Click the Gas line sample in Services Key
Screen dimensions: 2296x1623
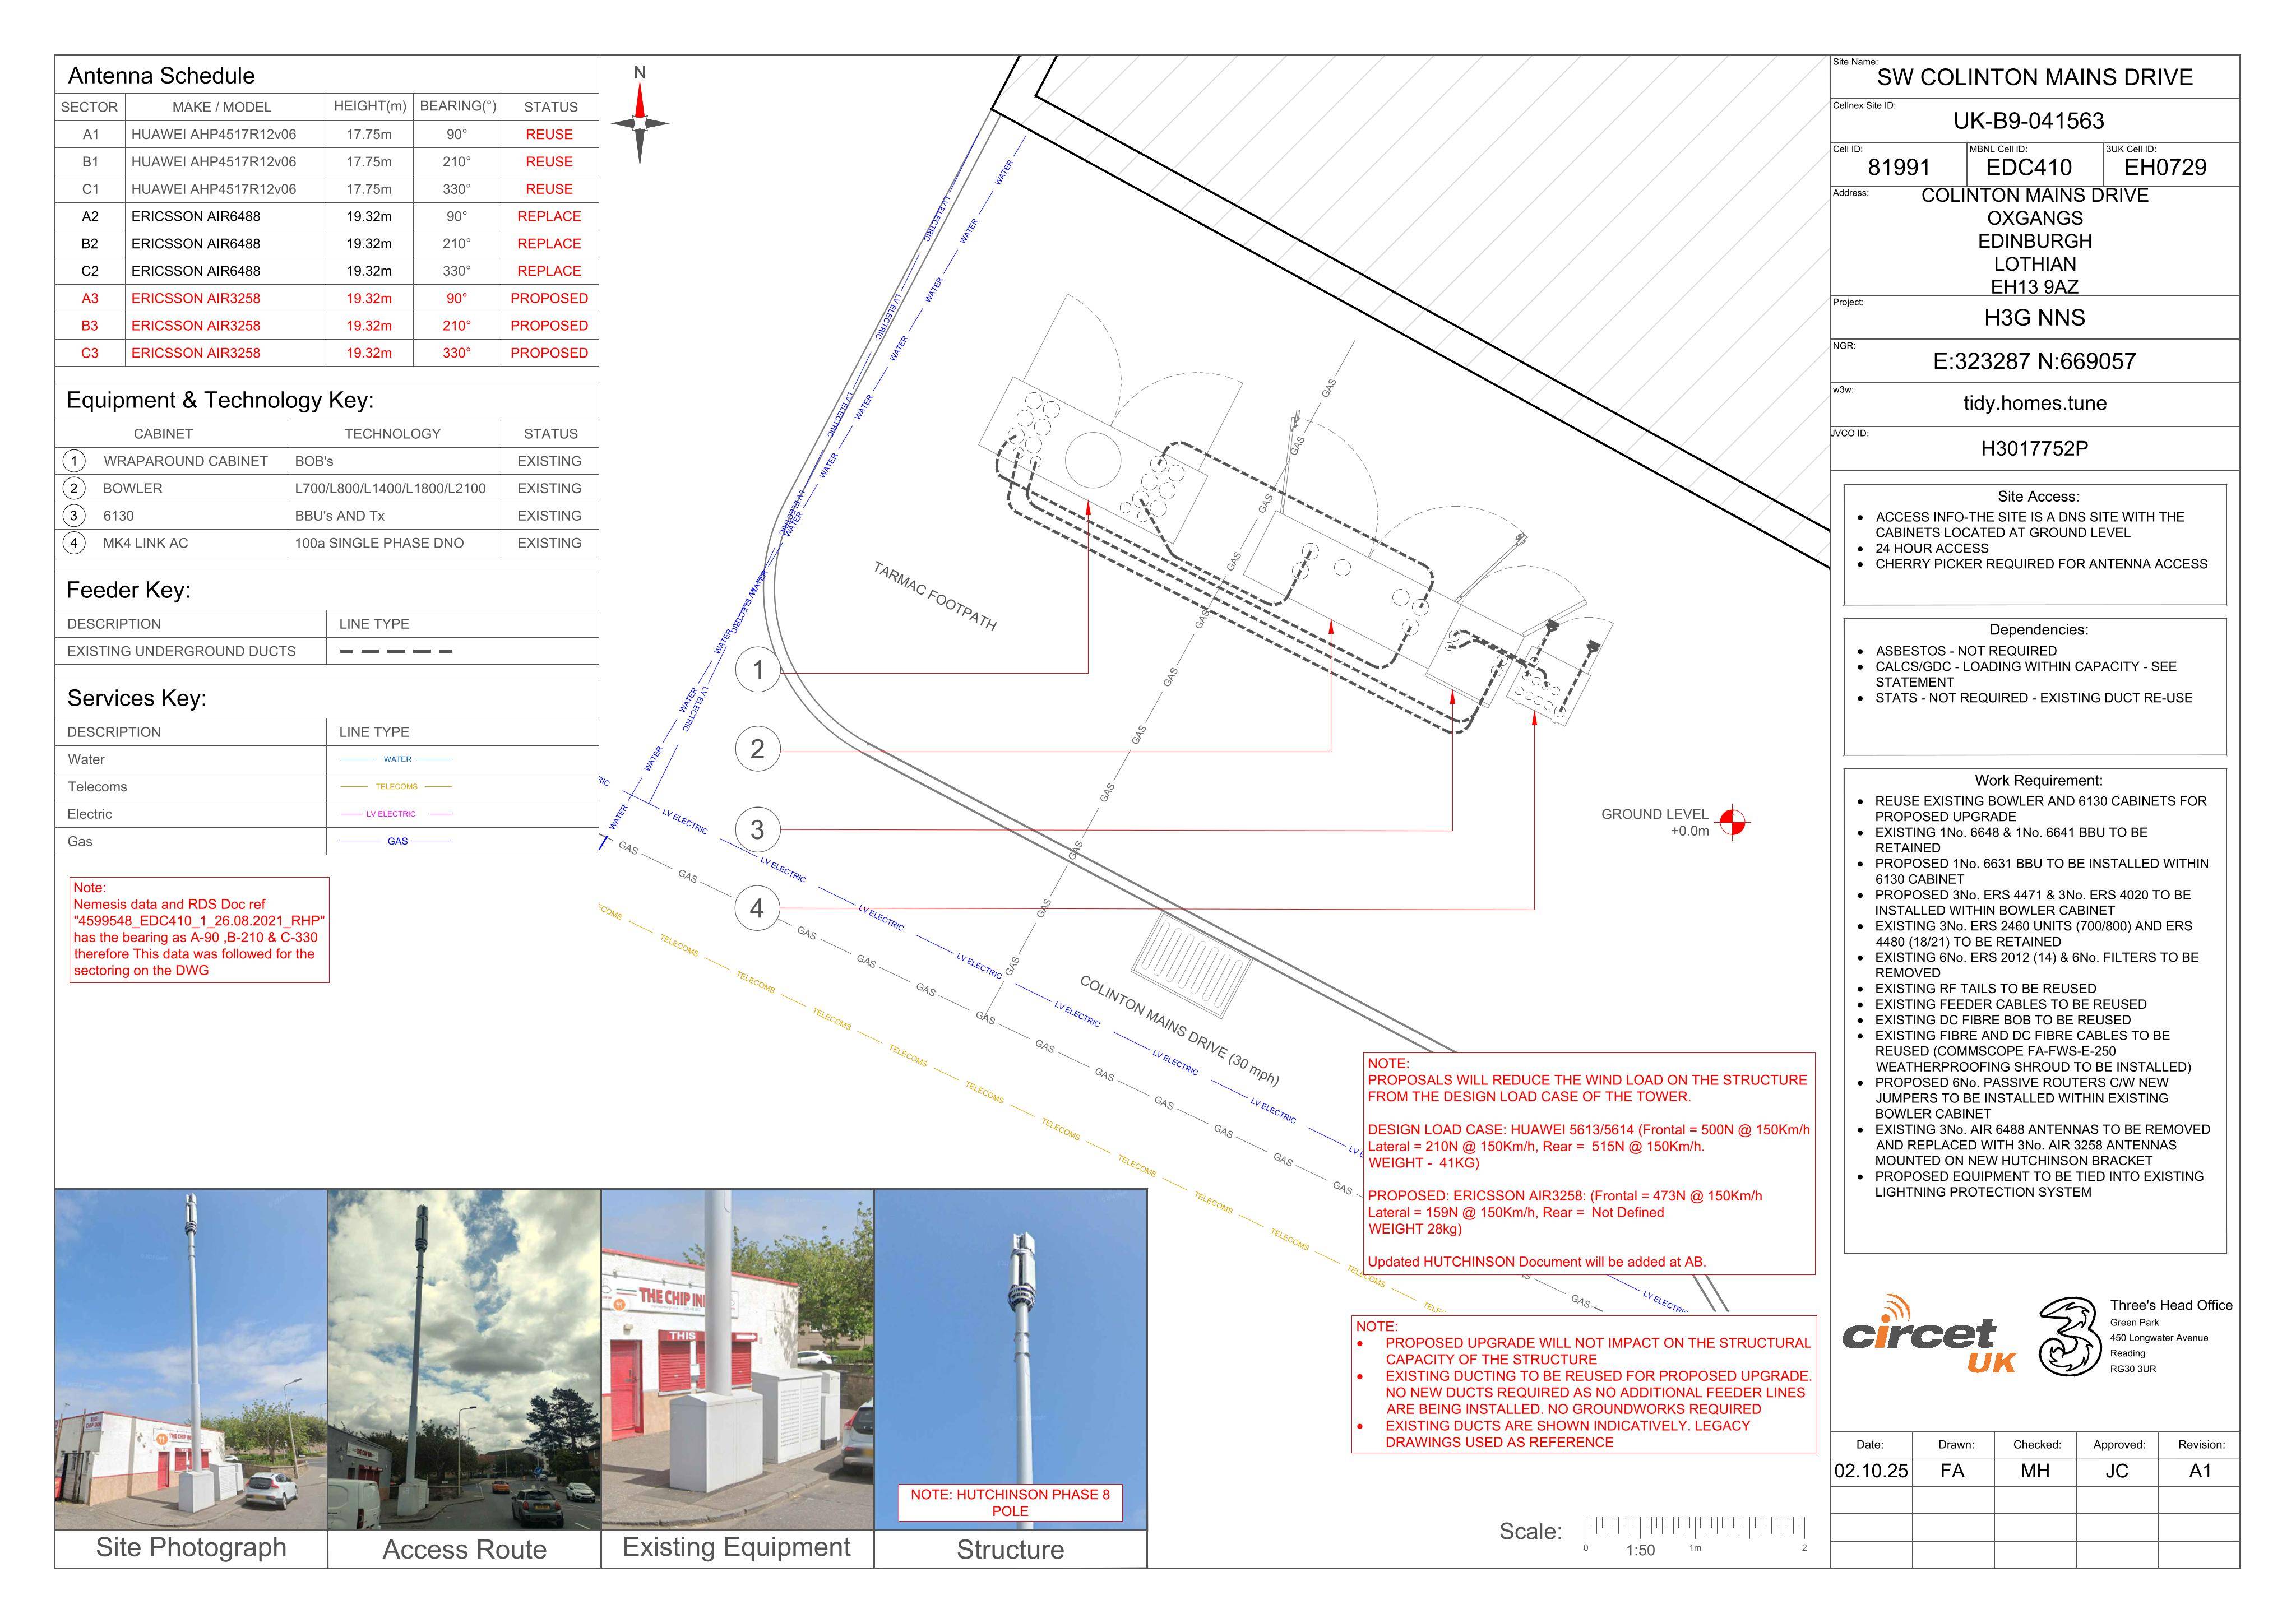click(396, 841)
